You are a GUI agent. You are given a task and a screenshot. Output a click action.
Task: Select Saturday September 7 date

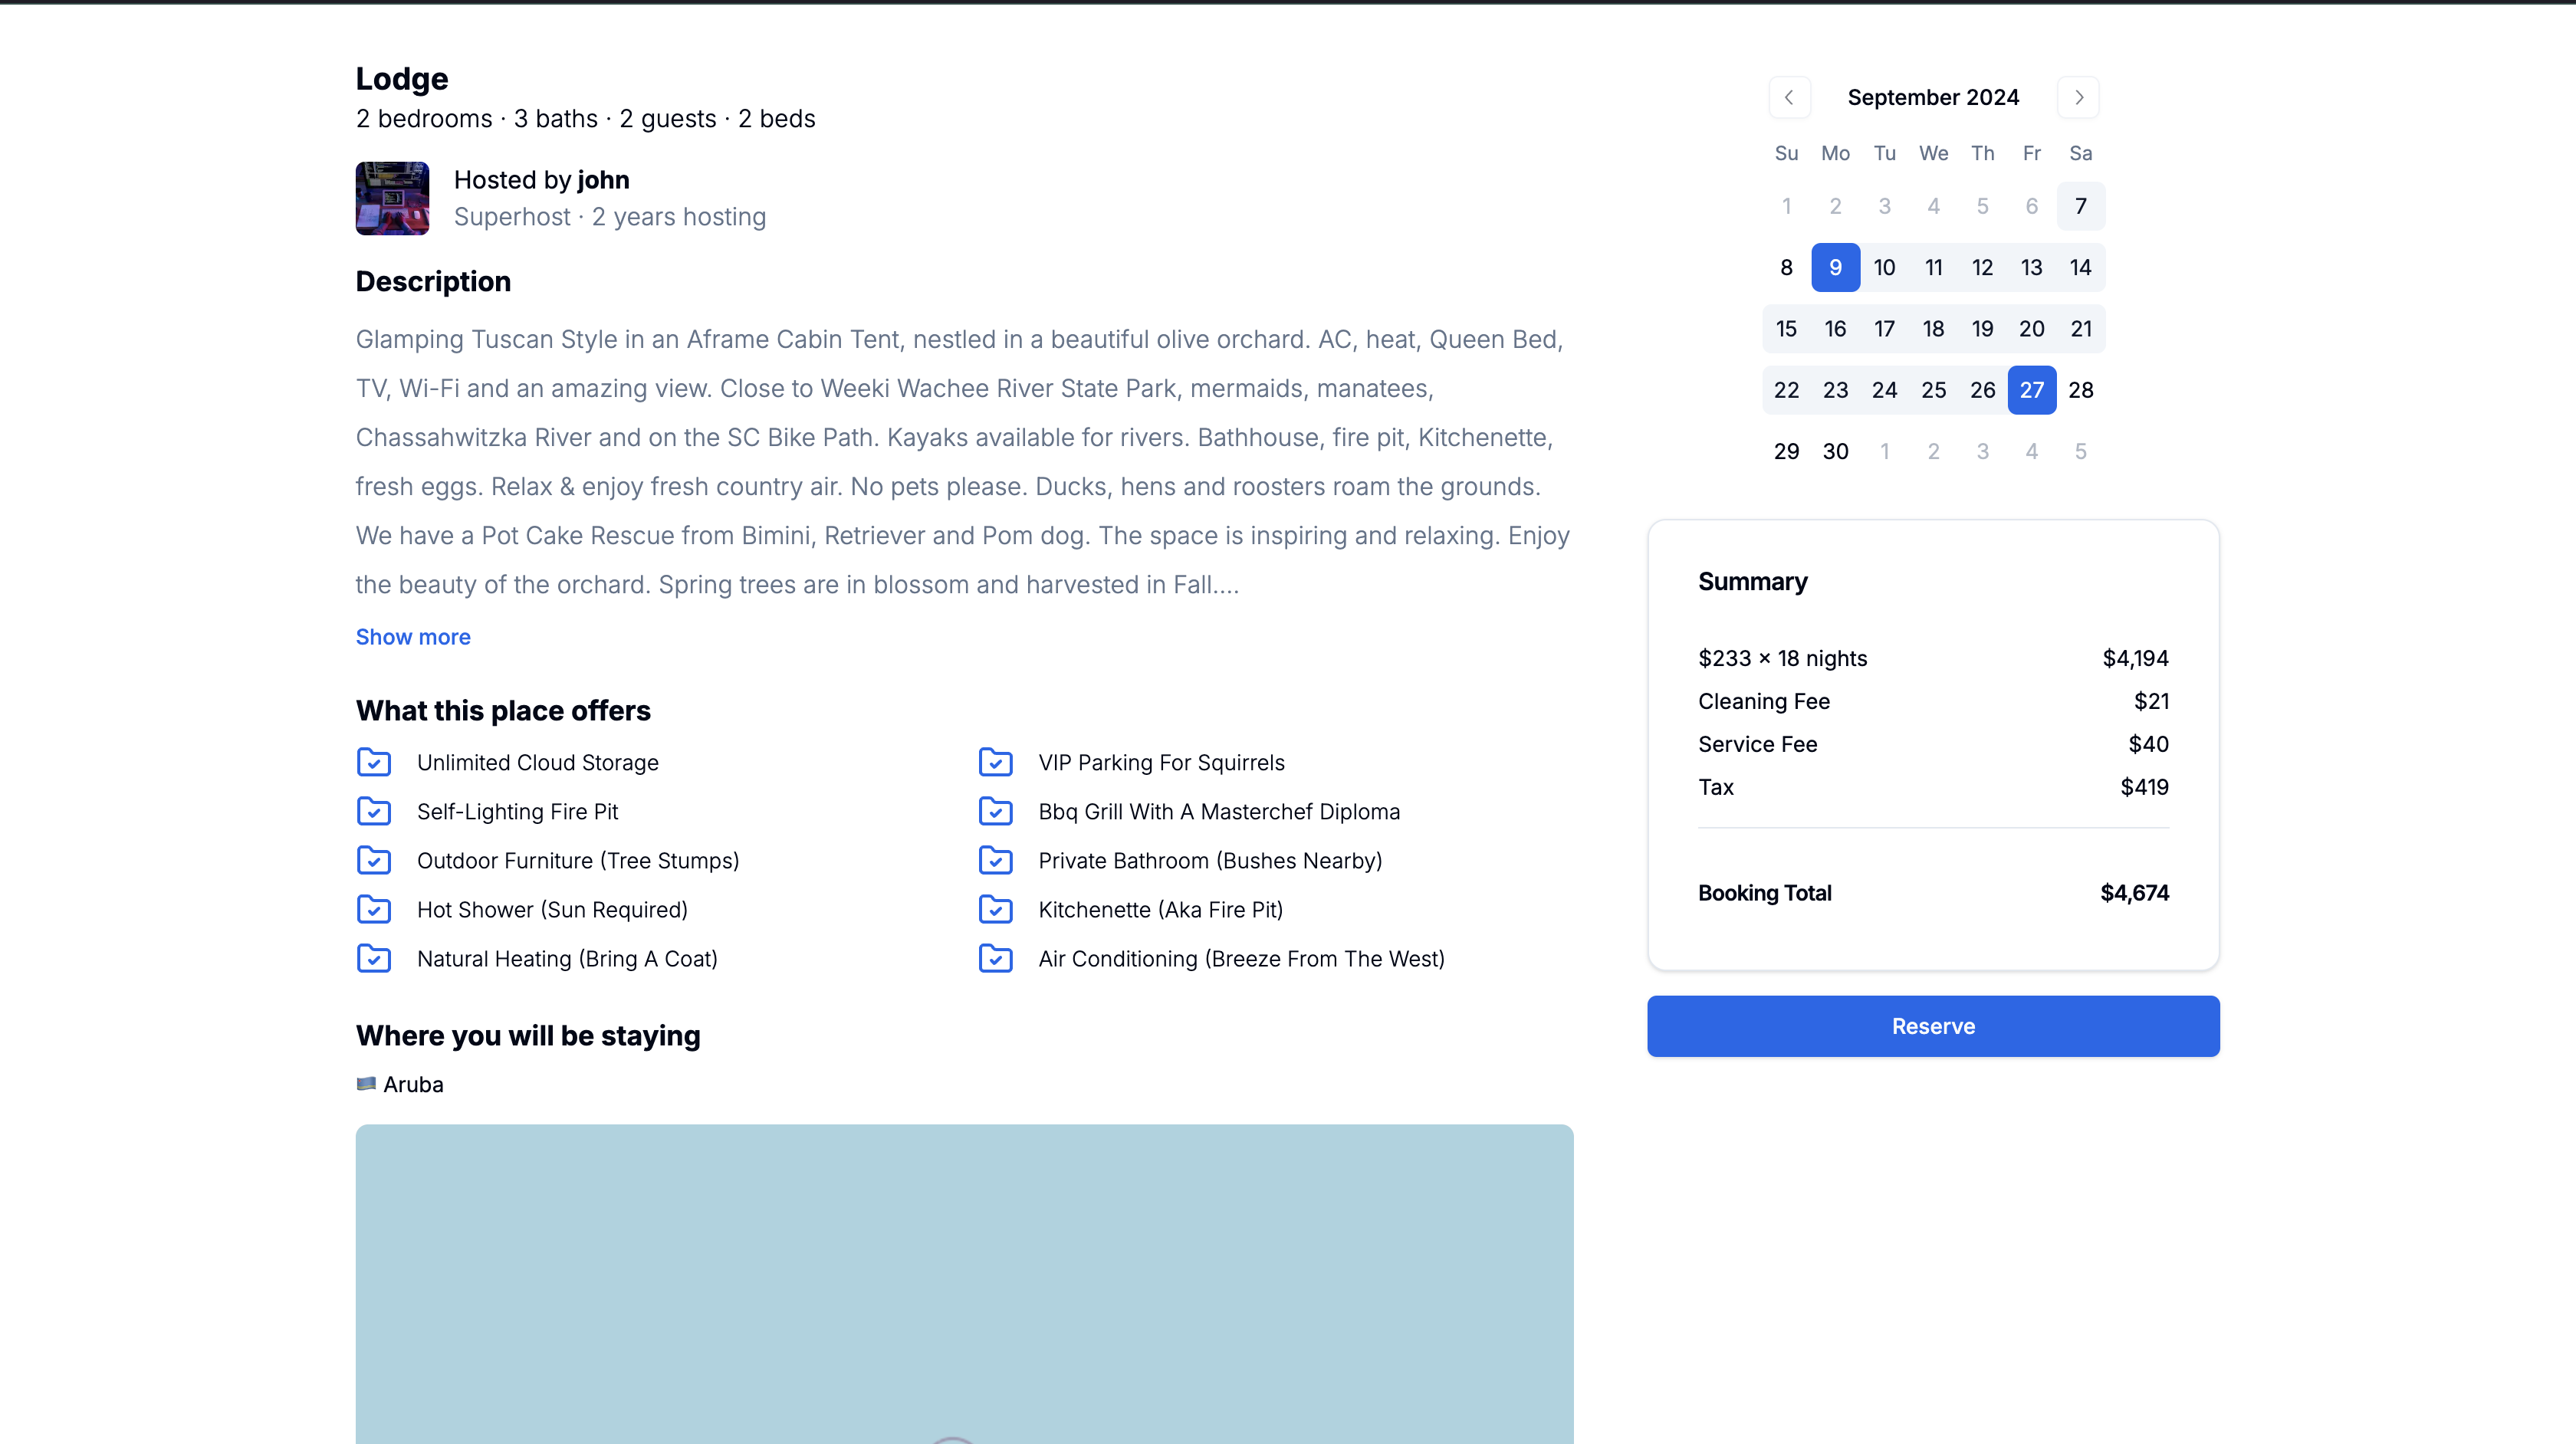click(2080, 206)
